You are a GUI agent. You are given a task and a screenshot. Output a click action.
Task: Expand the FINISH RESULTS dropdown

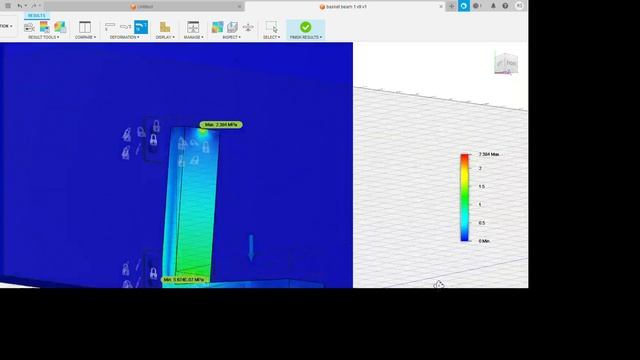tap(306, 37)
